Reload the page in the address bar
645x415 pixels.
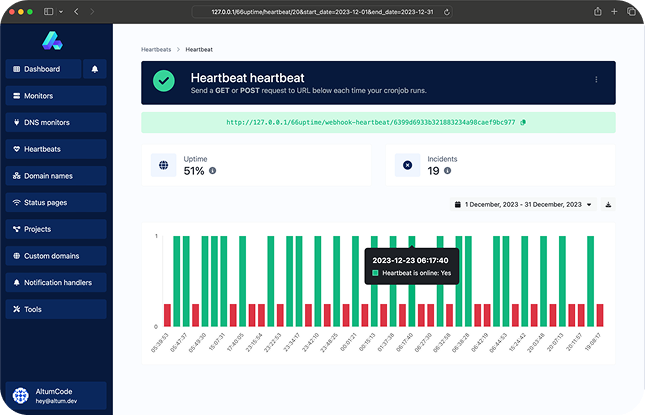[x=446, y=11]
